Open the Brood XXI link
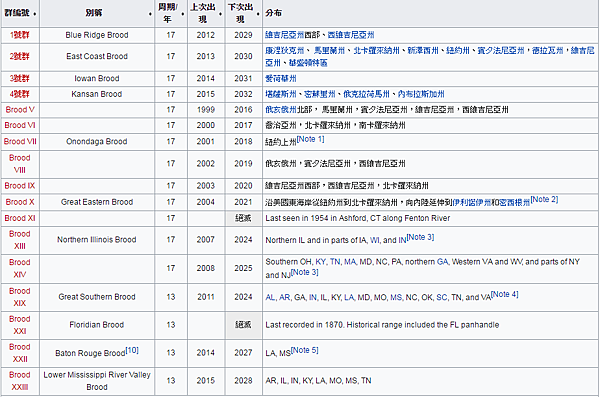 [x=20, y=325]
